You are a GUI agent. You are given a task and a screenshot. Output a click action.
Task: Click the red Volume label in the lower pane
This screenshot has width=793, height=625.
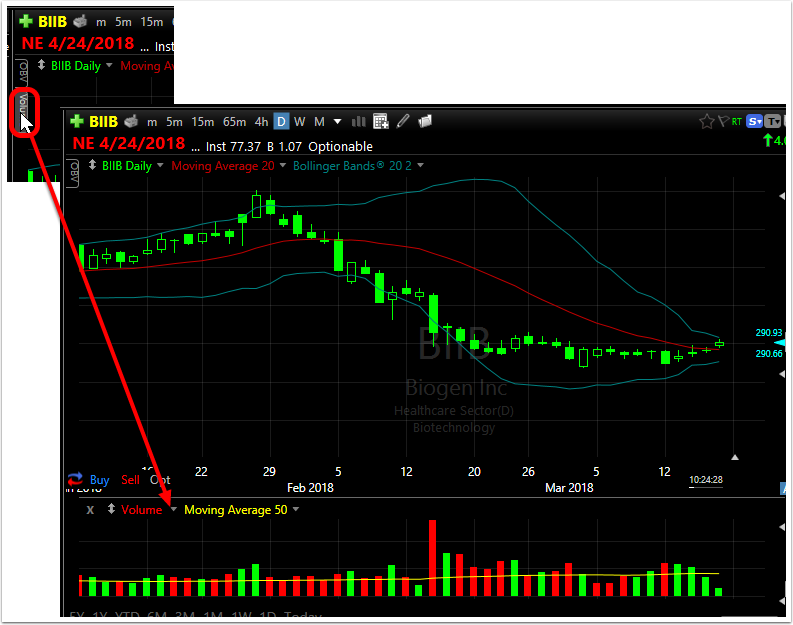142,510
